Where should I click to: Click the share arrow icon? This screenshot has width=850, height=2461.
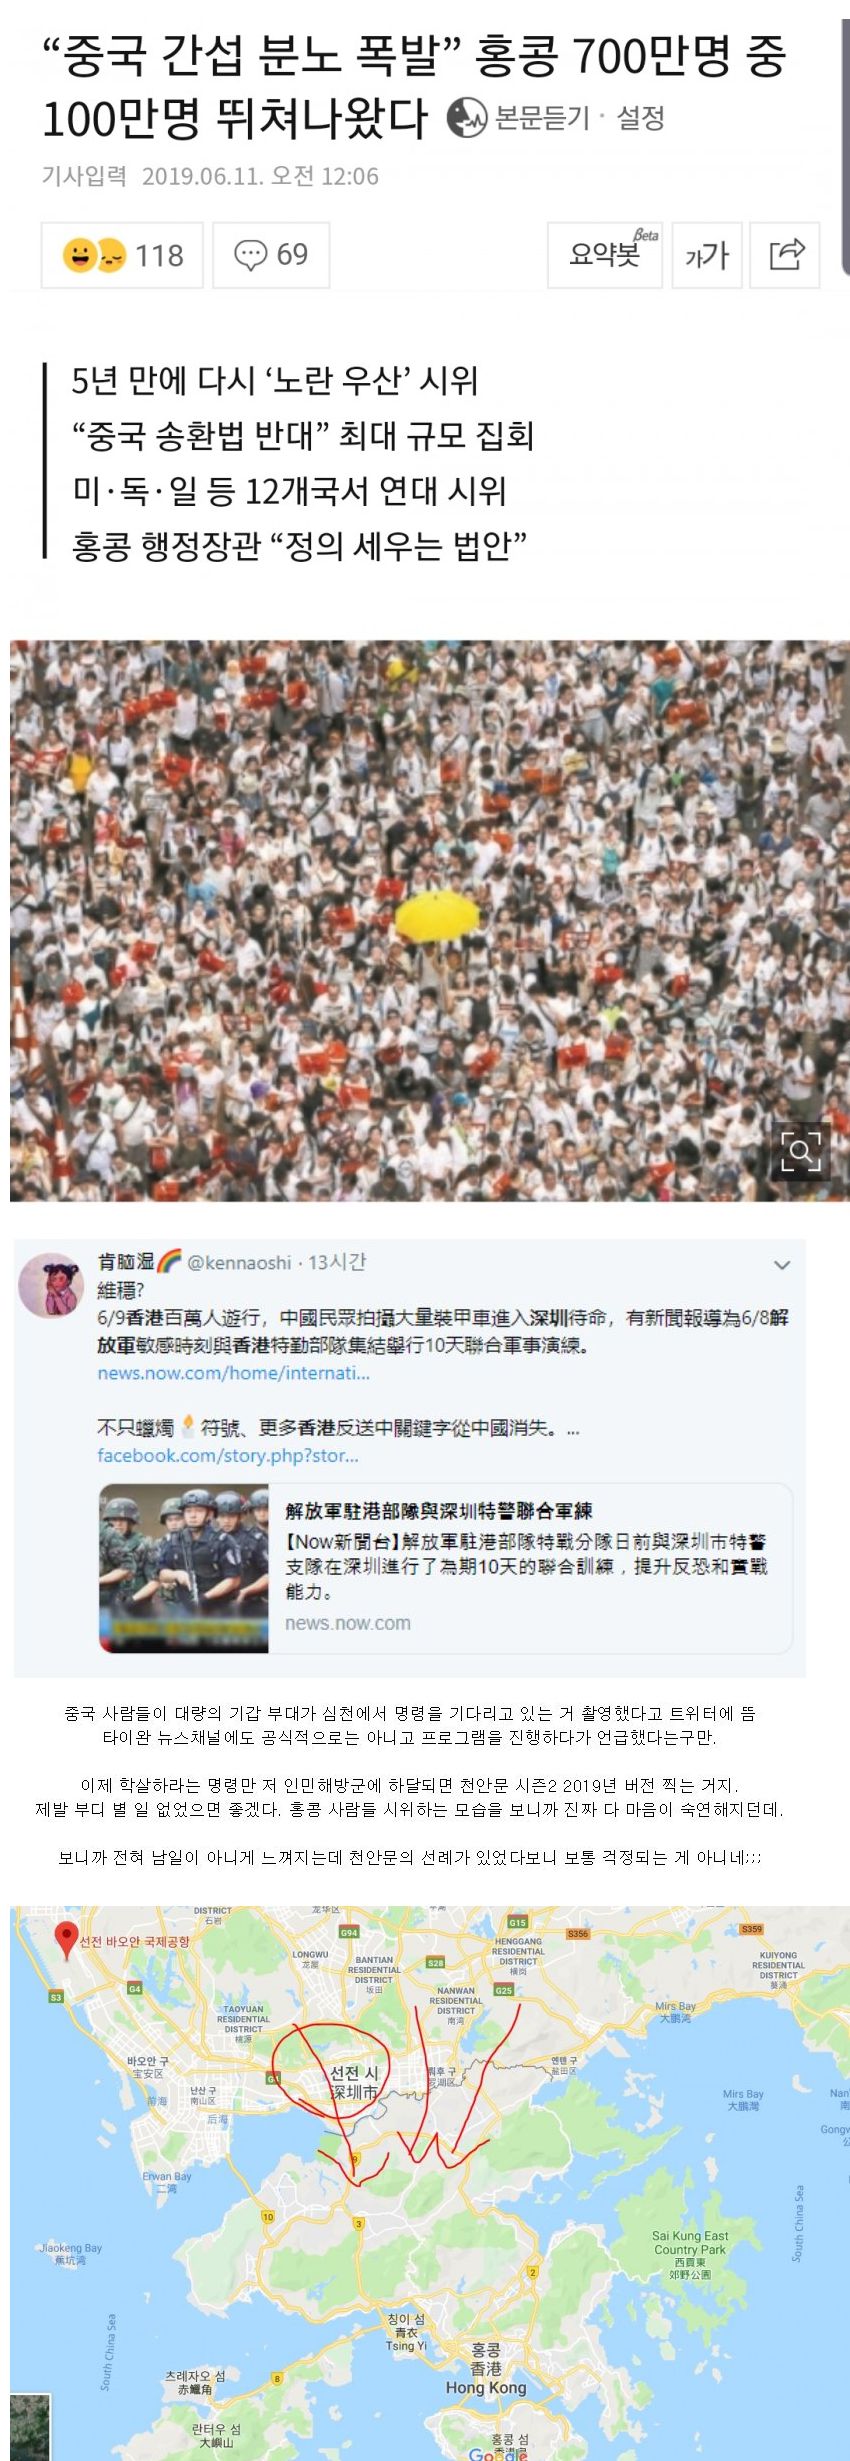[x=786, y=255]
